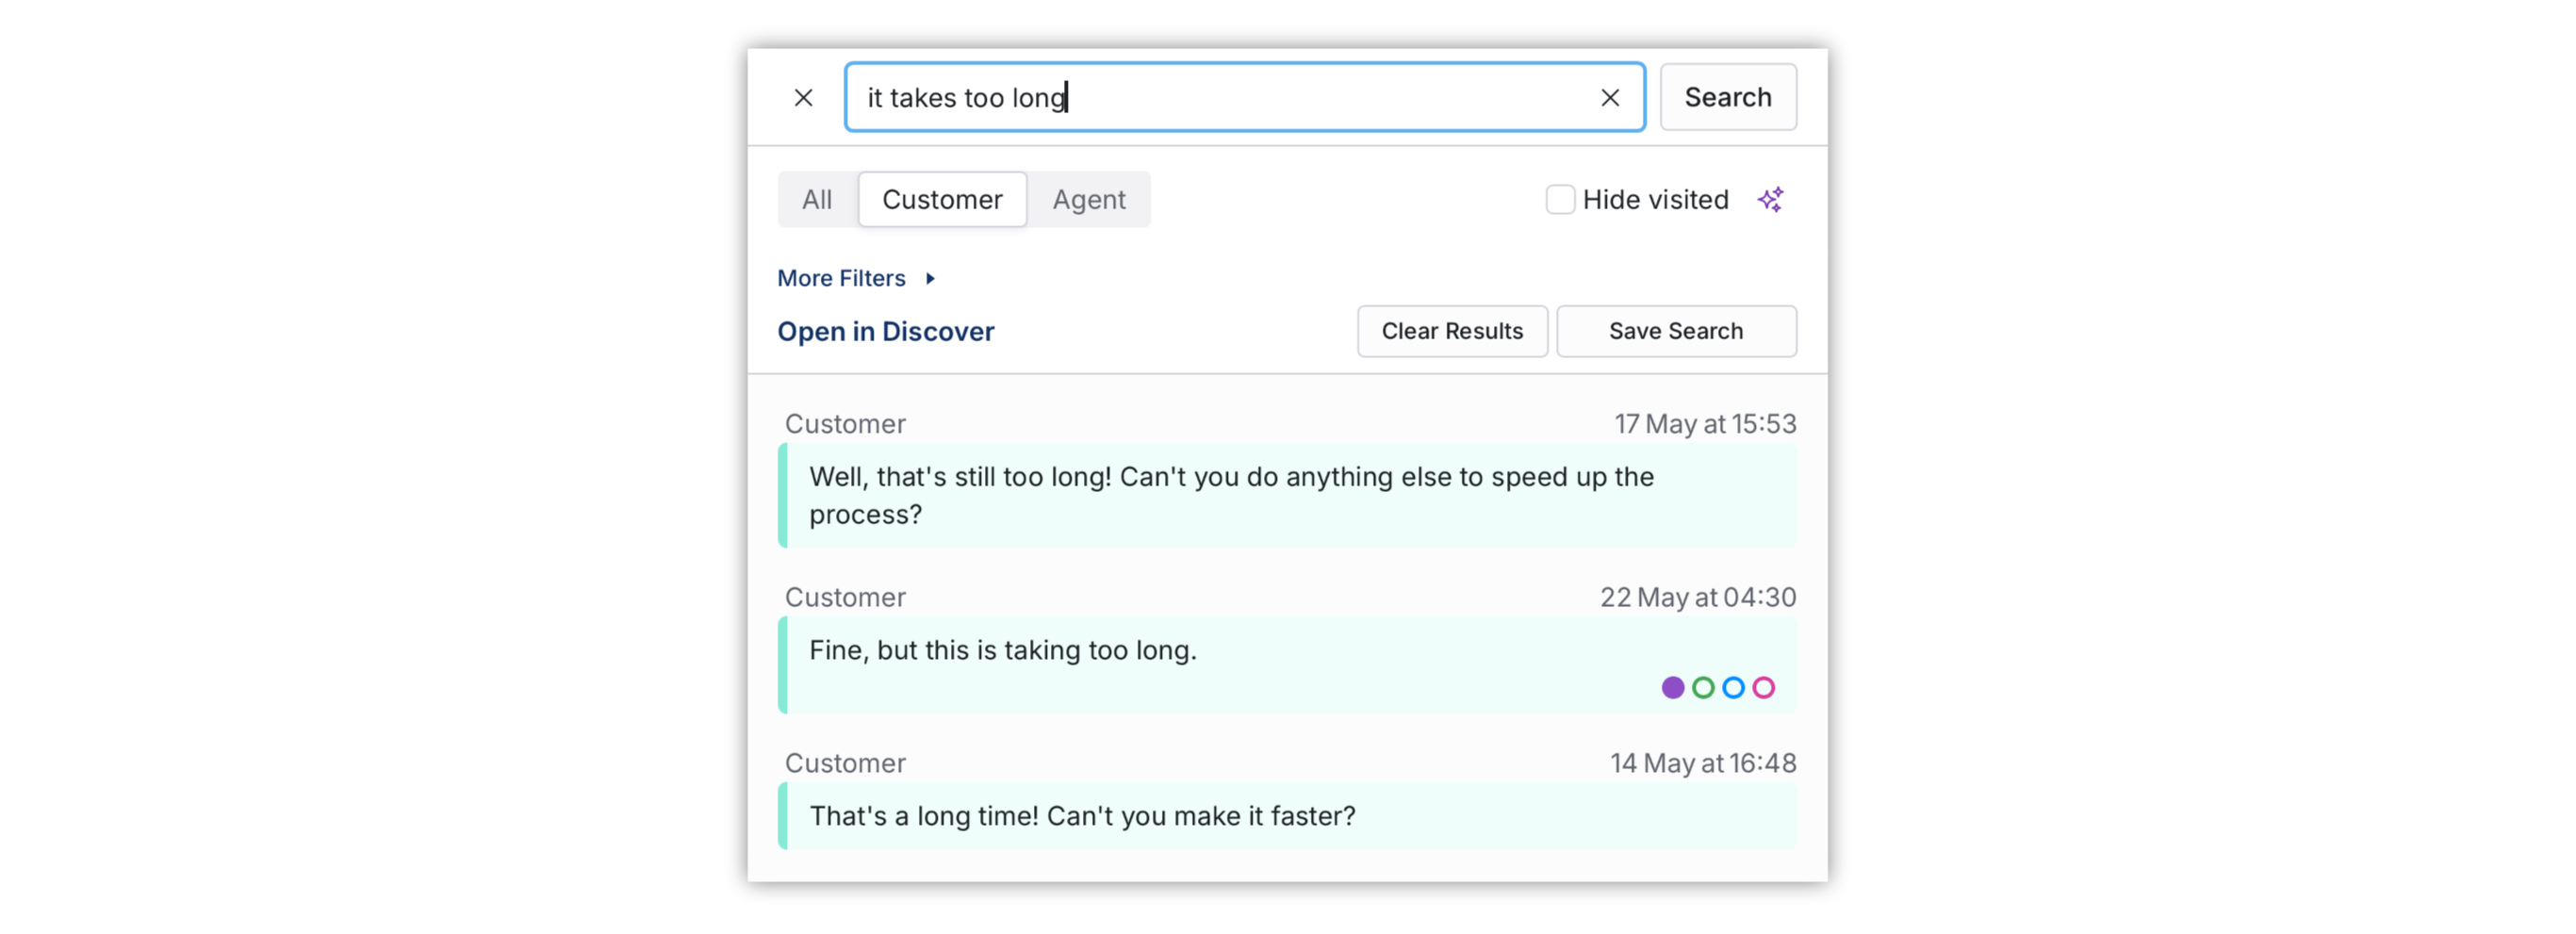Open the More Filters link
Viewport: 2576px width, 934px height.
click(x=841, y=279)
